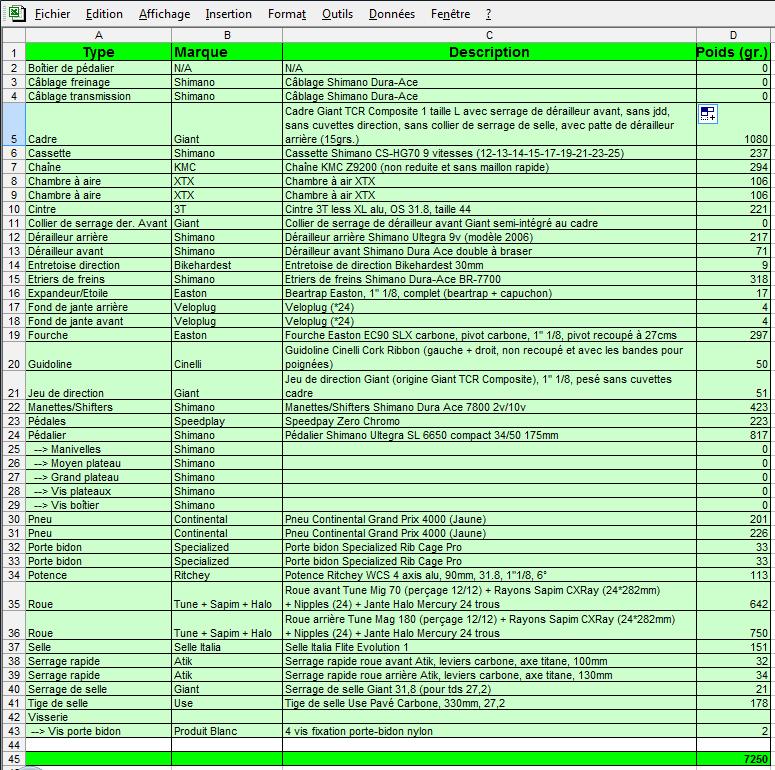This screenshot has width=775, height=770.
Task: Select the Etriers de freins cell
Action: 98,279
